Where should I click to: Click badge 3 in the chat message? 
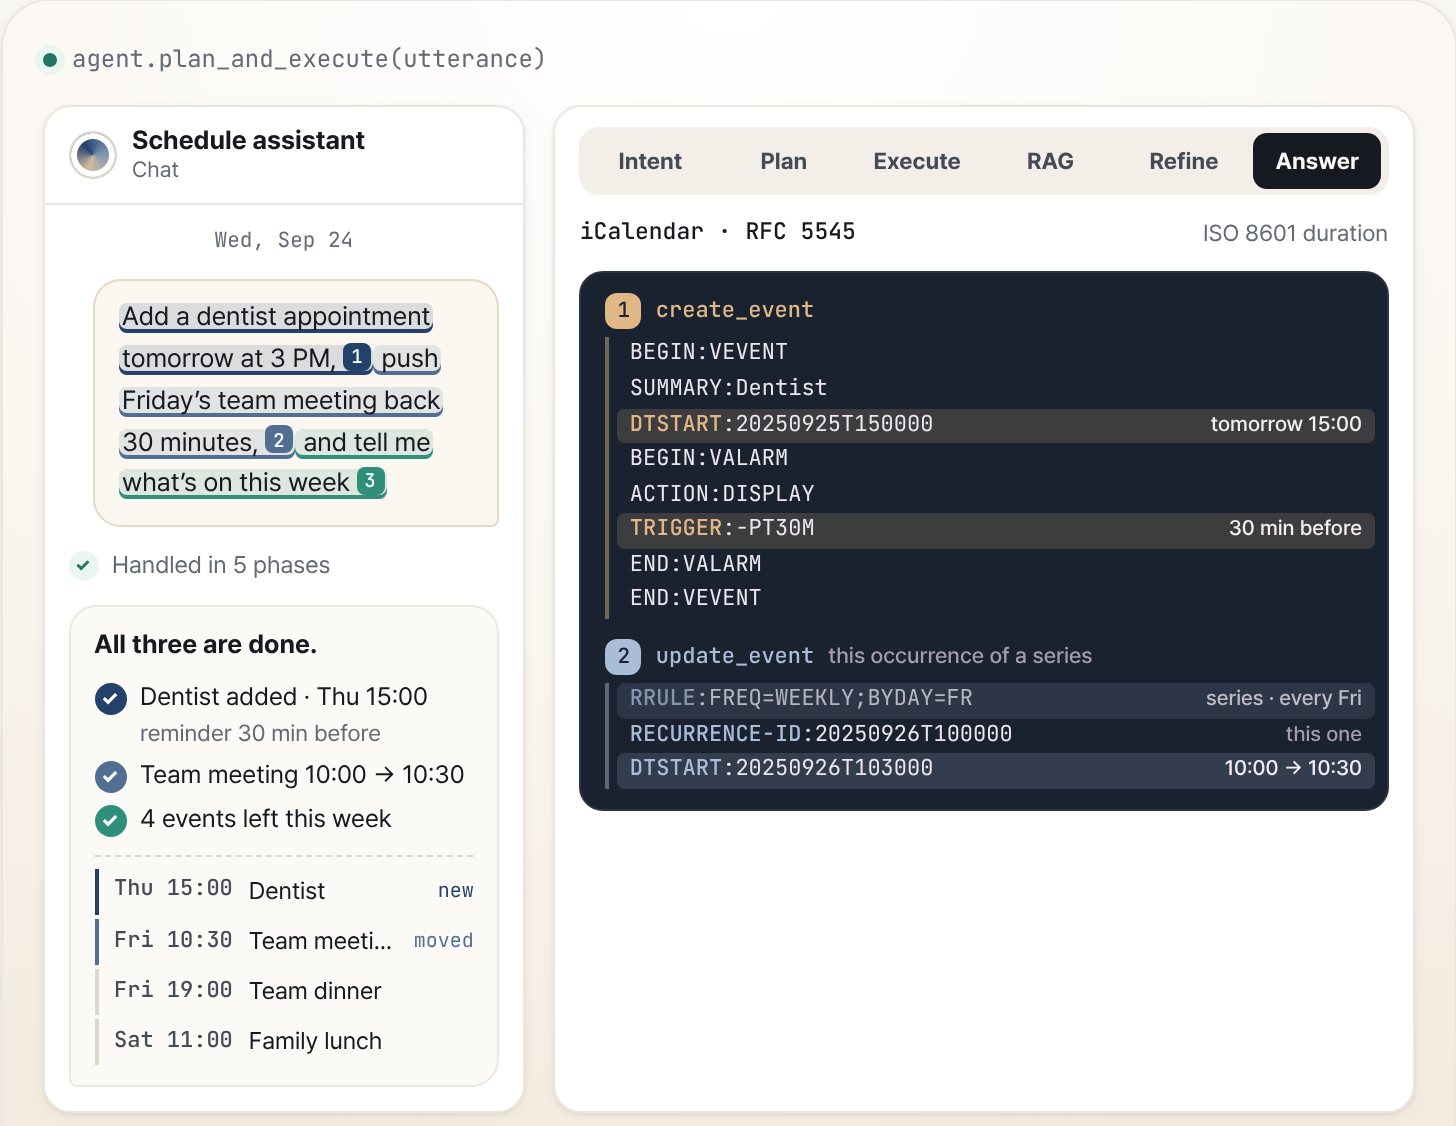(x=370, y=481)
